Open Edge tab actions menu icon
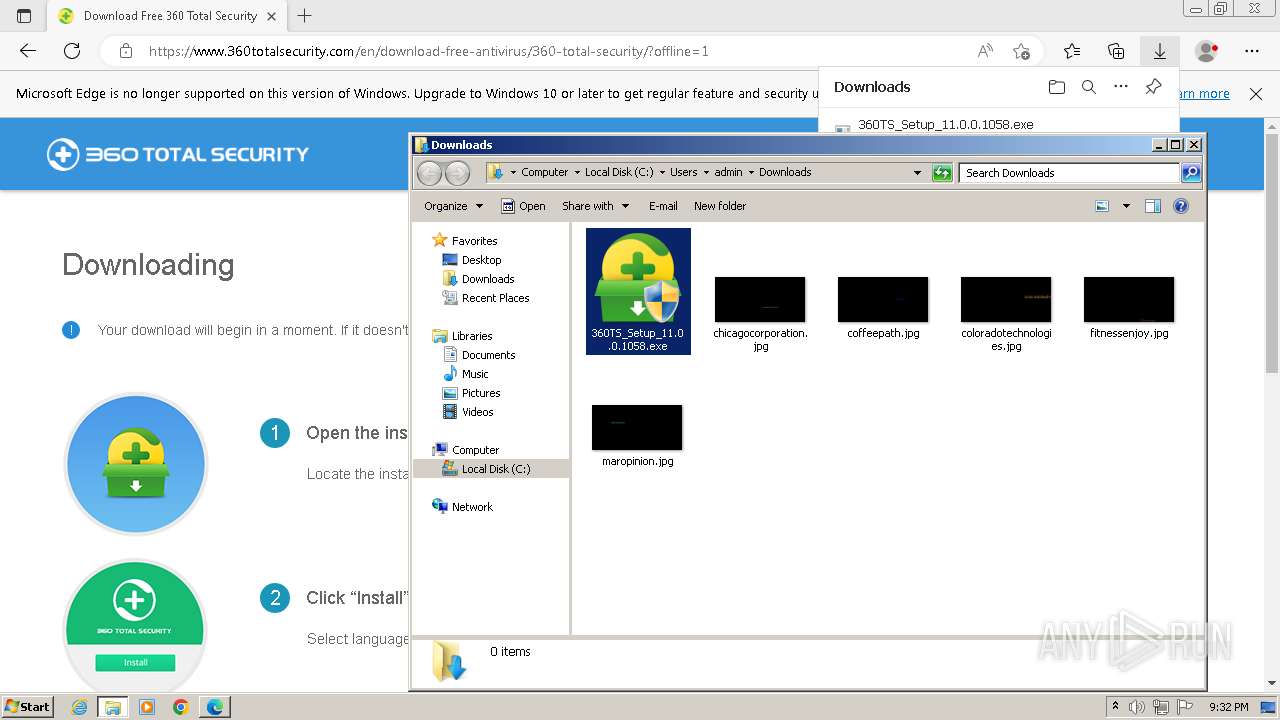1280x720 pixels. click(x=24, y=16)
